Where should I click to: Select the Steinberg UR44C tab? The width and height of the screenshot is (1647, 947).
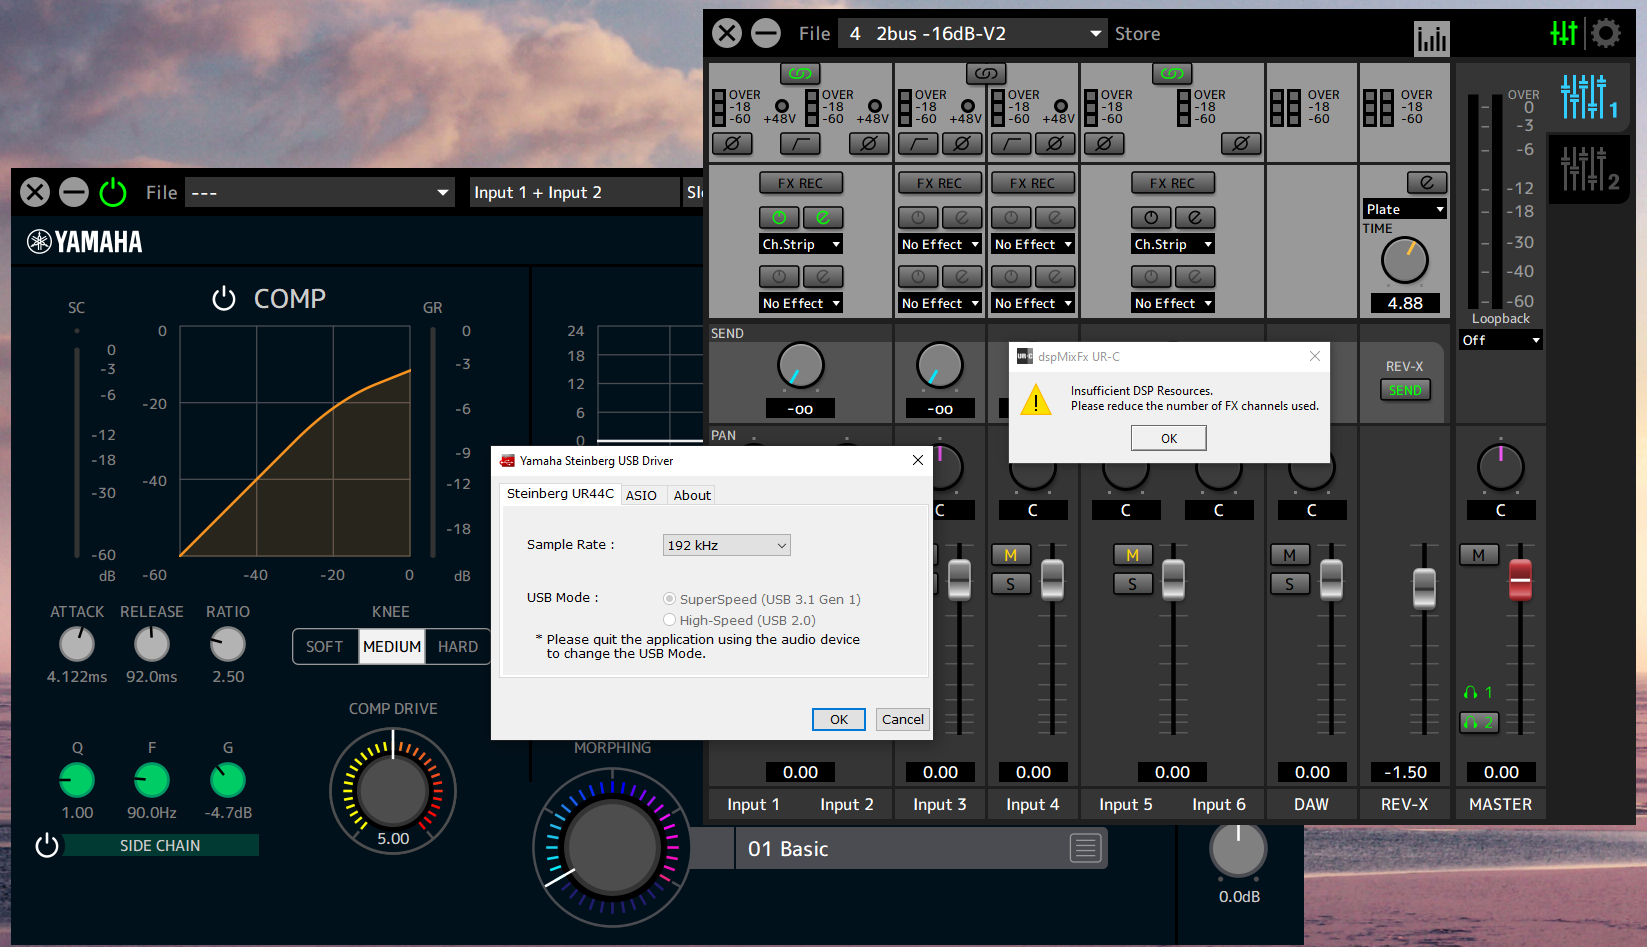click(x=560, y=494)
